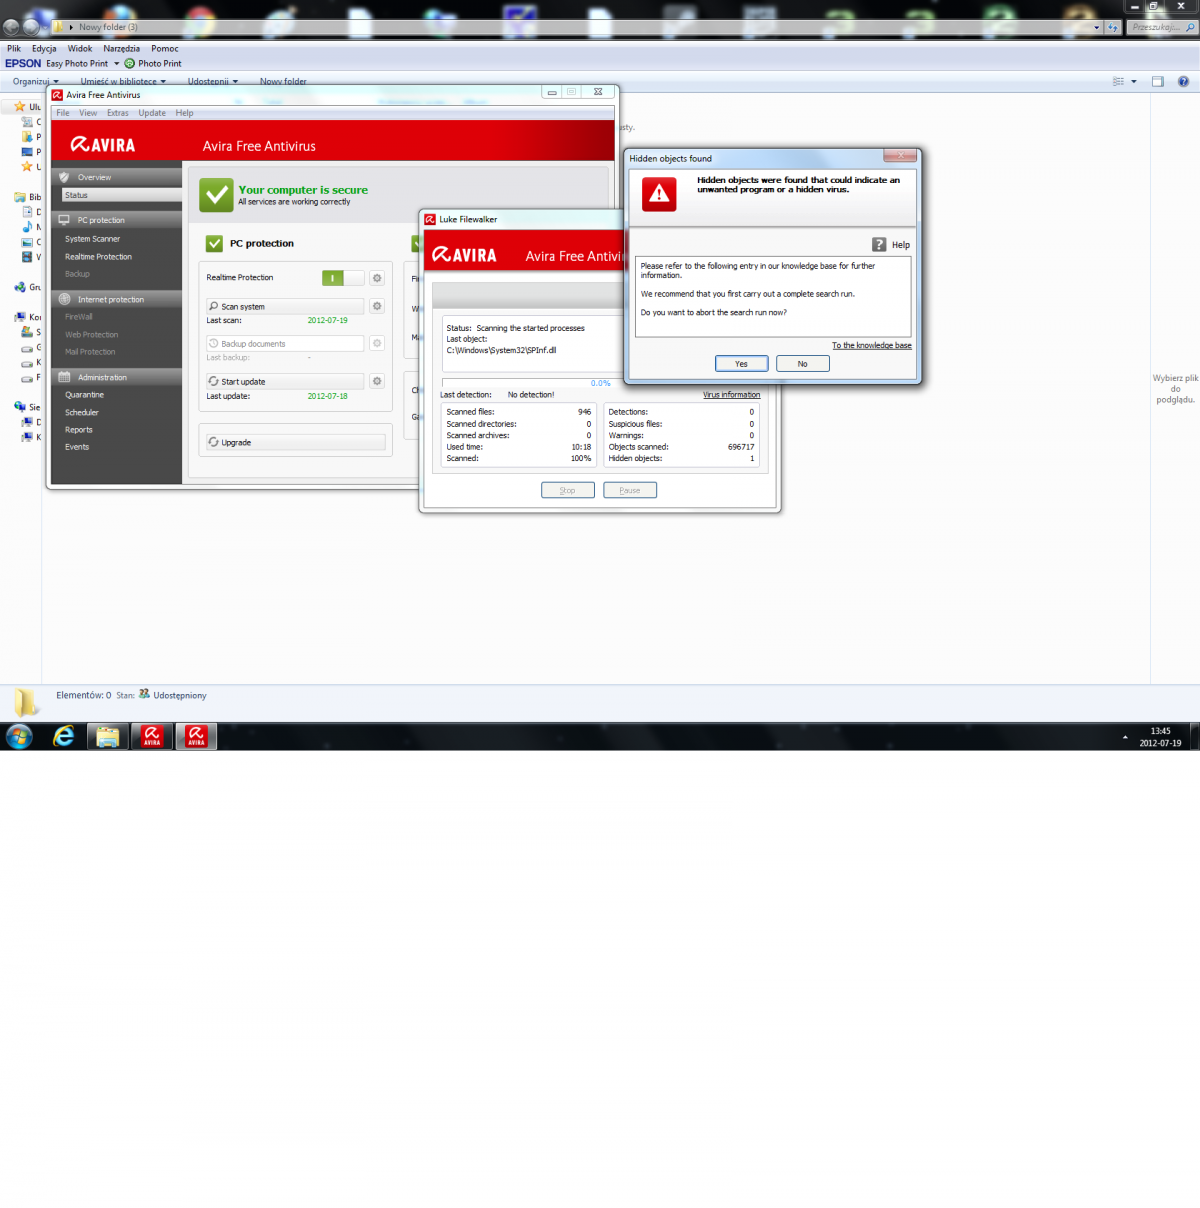Open the Windows Start menu orb

pos(19,737)
